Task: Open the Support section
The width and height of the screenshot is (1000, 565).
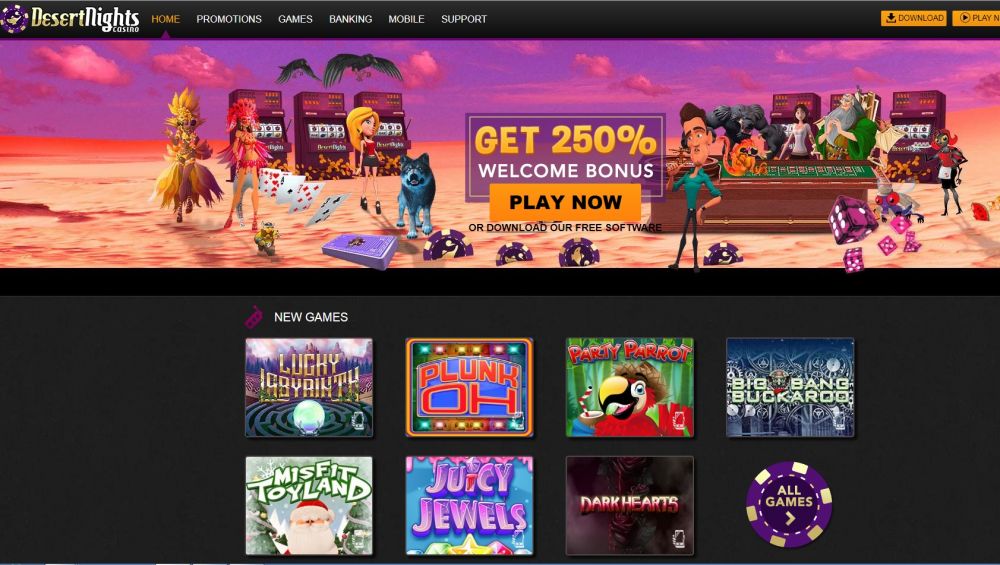Action: click(464, 19)
